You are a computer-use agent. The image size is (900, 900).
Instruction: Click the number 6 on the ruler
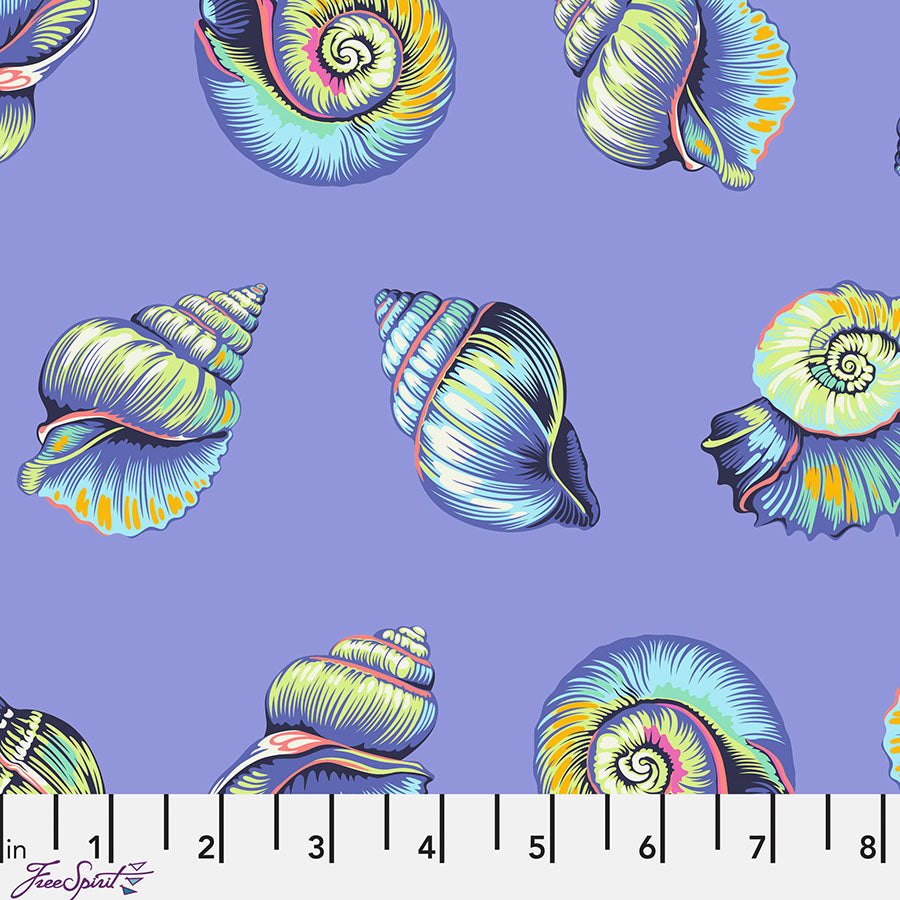[647, 848]
